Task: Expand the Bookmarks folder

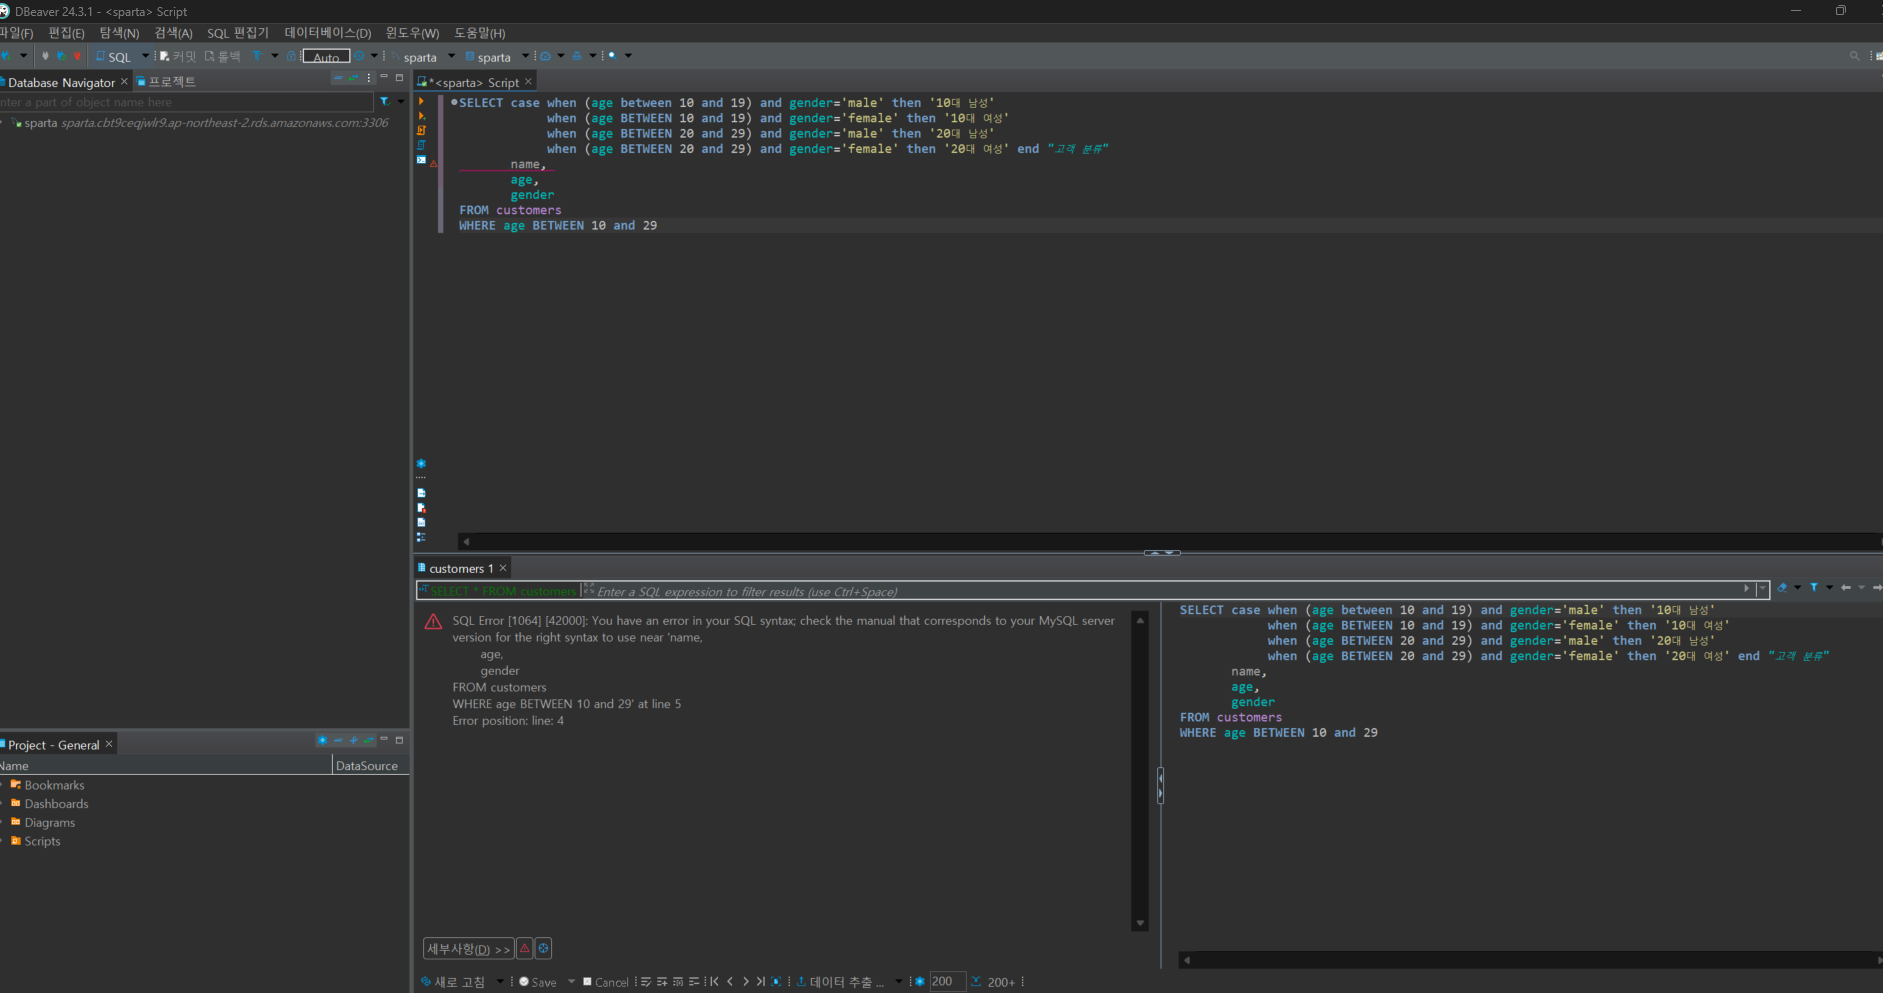Action: [x=3, y=785]
